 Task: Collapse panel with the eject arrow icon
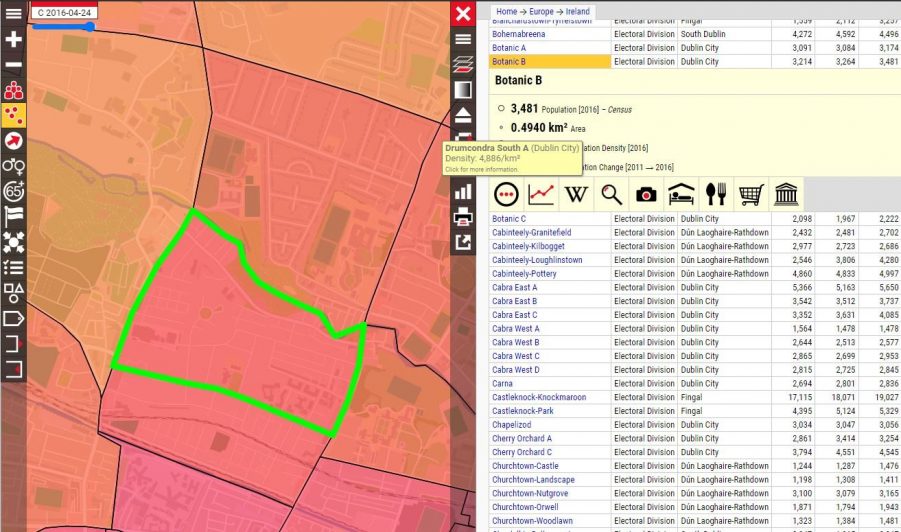click(463, 115)
